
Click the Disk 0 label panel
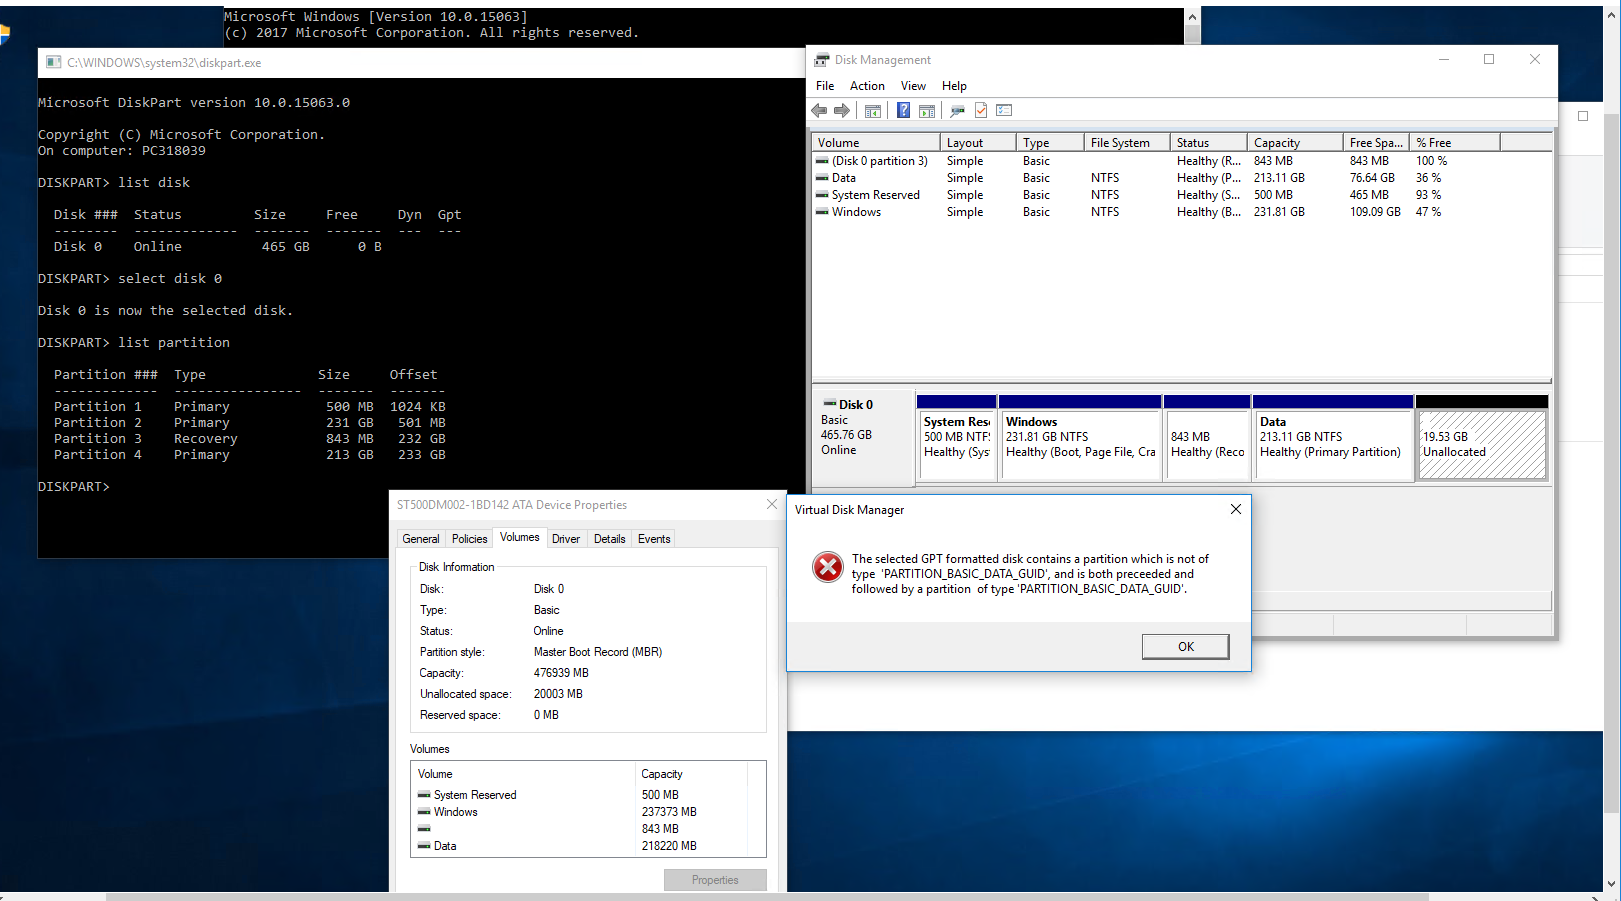pyautogui.click(x=864, y=437)
